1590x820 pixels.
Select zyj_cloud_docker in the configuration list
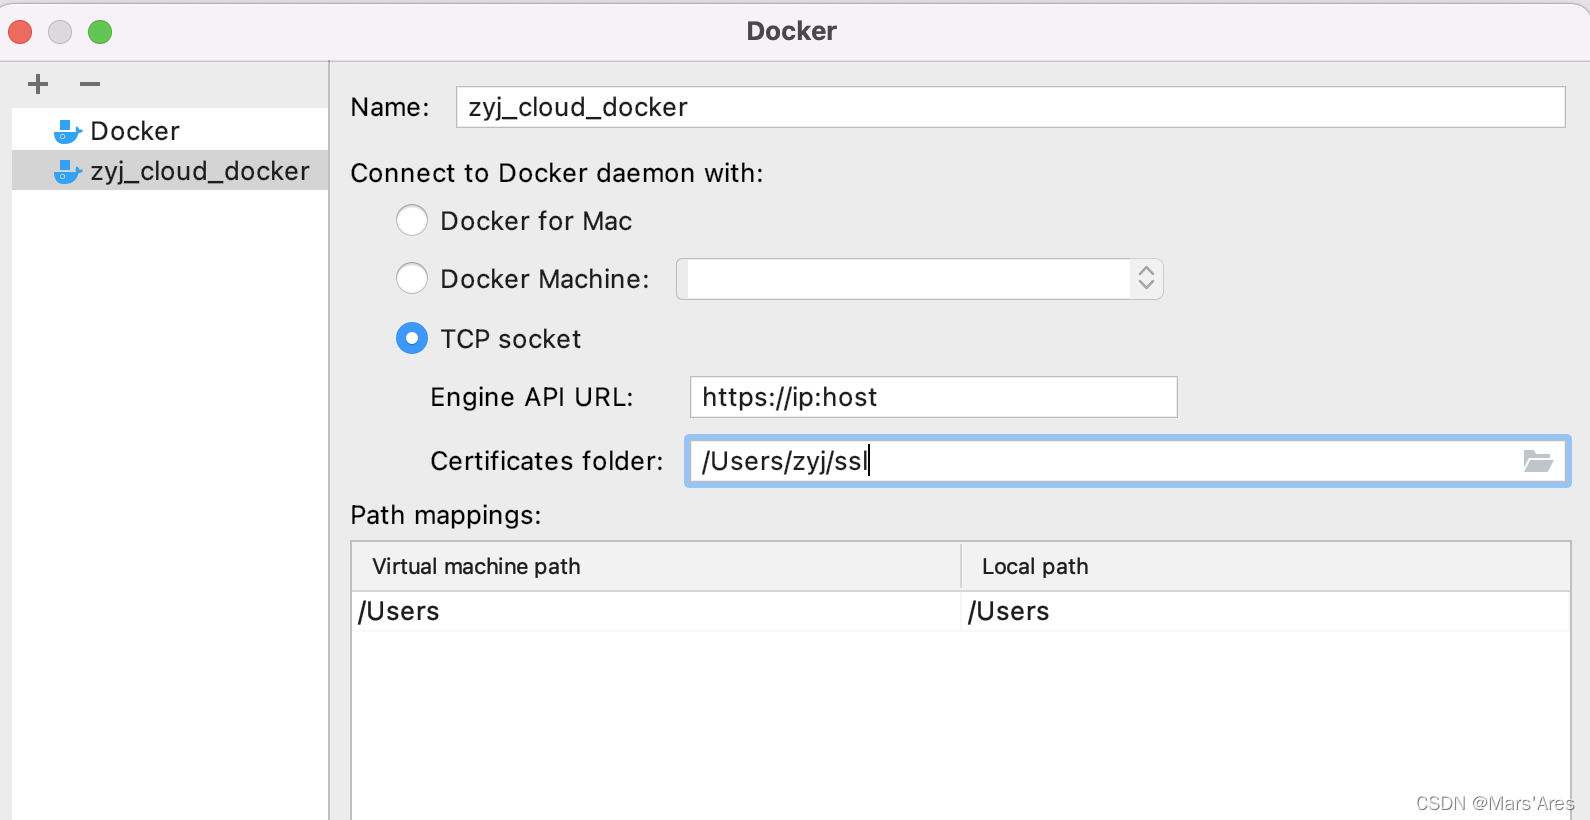point(200,172)
